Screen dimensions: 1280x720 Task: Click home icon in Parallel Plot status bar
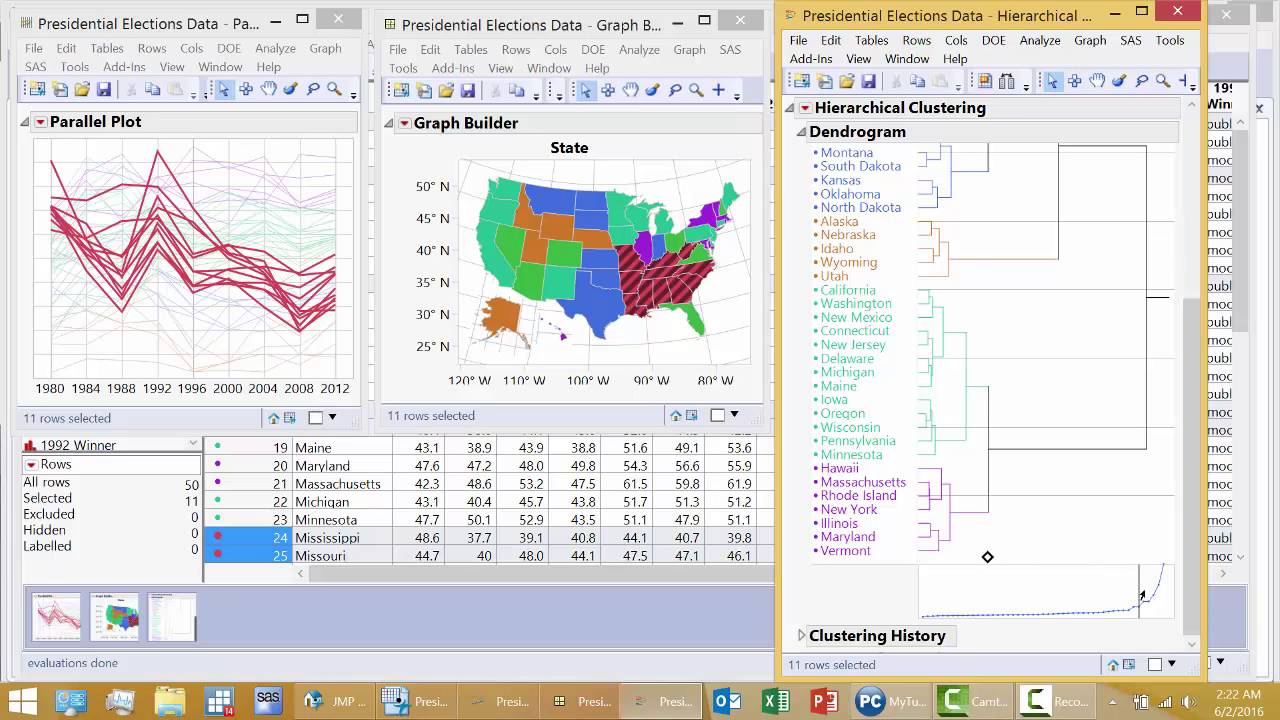[x=273, y=418]
